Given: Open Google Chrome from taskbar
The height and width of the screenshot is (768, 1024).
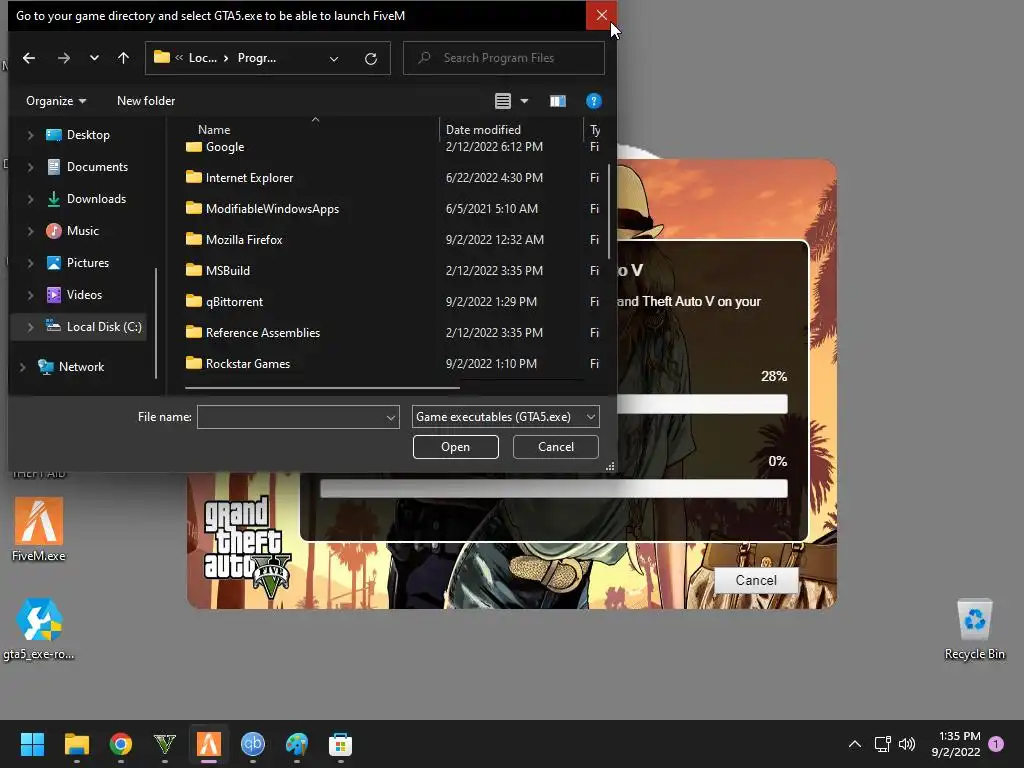Looking at the screenshot, I should click(121, 744).
